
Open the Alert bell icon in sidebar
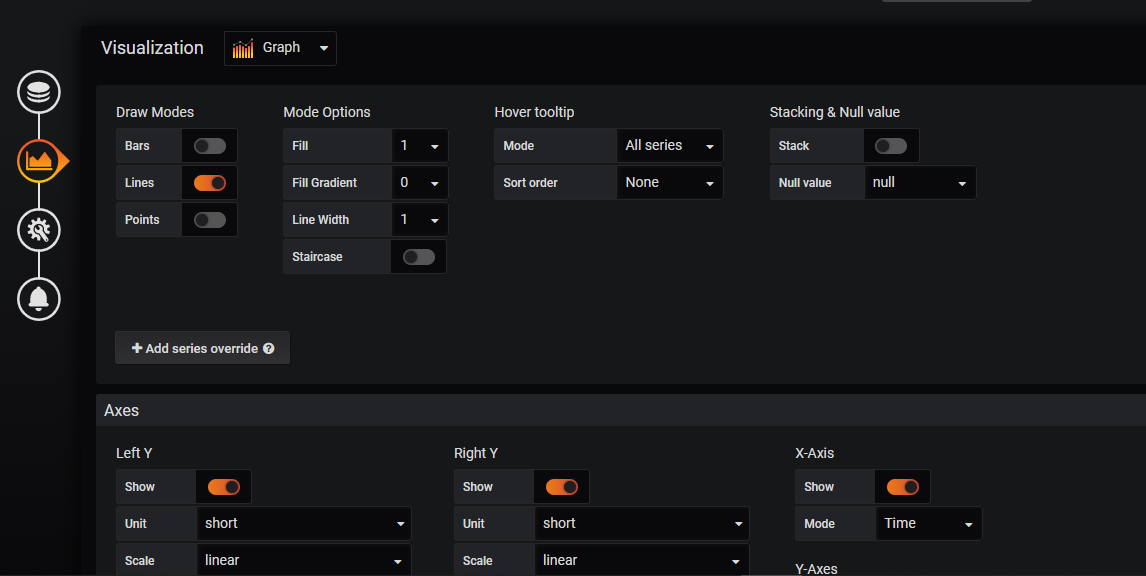coord(39,298)
